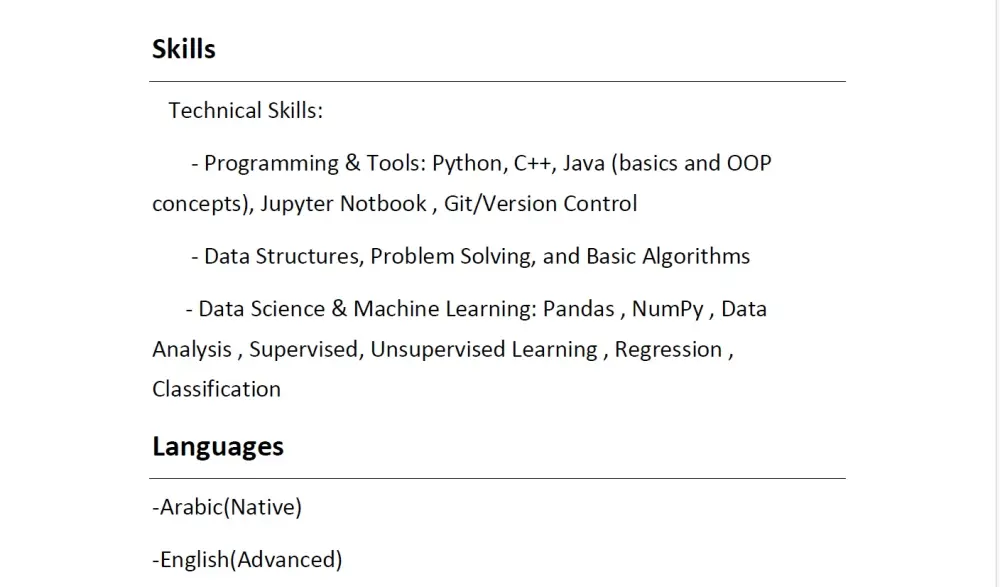The image size is (1000, 587).
Task: Click the word Jupyter
Action: tap(297, 204)
